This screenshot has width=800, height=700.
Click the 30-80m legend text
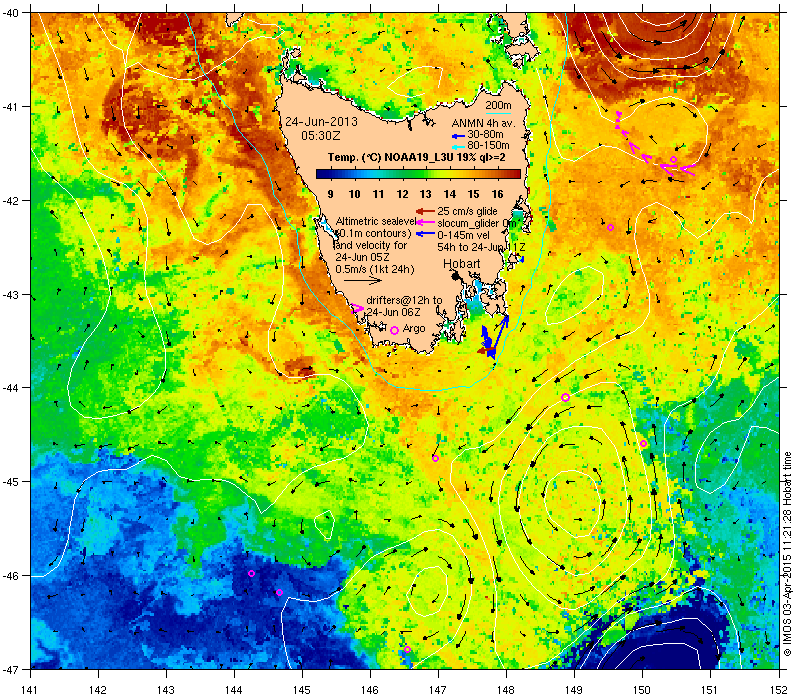[x=486, y=135]
